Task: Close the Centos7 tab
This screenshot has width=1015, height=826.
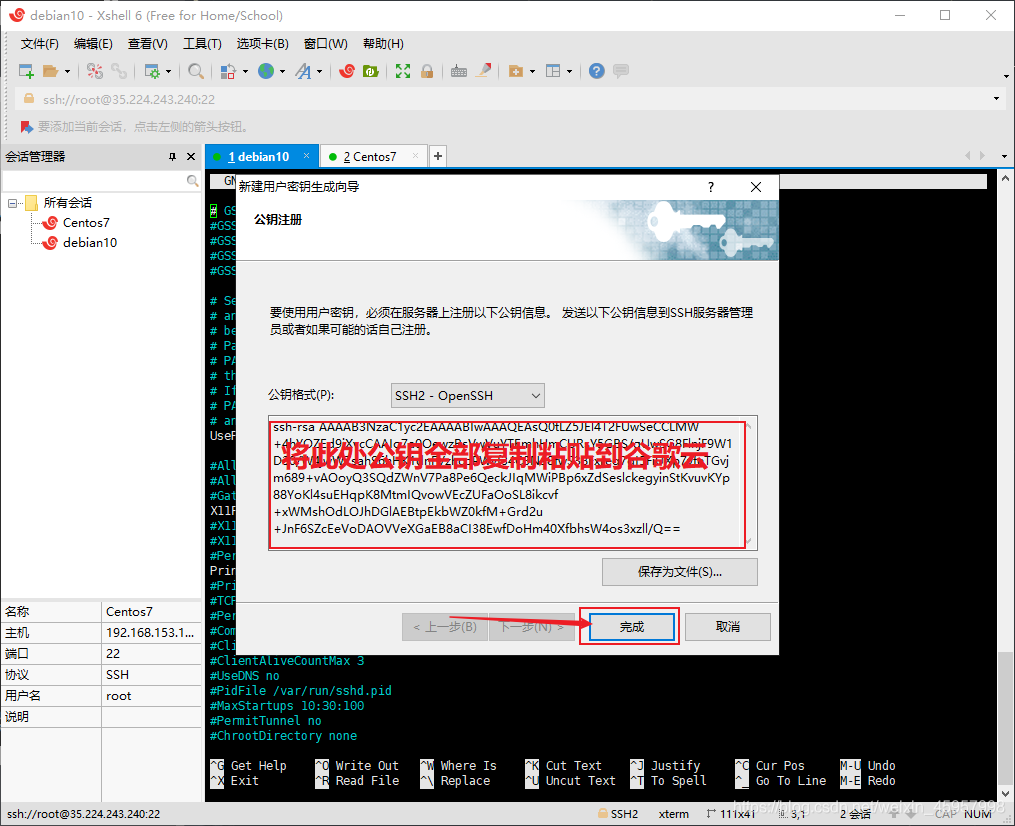Action: [x=415, y=156]
